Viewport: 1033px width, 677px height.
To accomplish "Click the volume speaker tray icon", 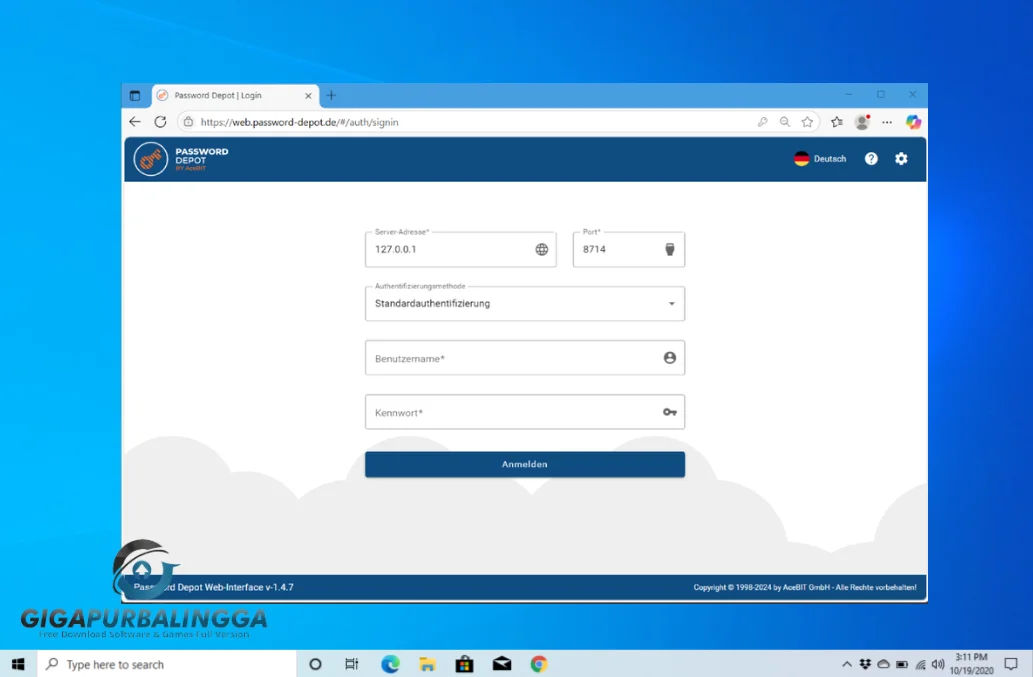I will click(938, 664).
